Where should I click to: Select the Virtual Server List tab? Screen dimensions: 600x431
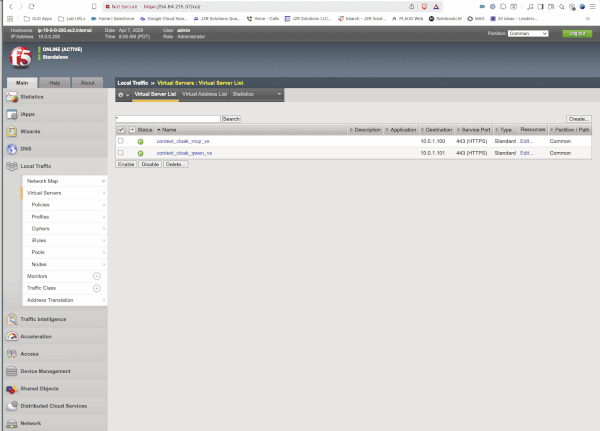(155, 94)
